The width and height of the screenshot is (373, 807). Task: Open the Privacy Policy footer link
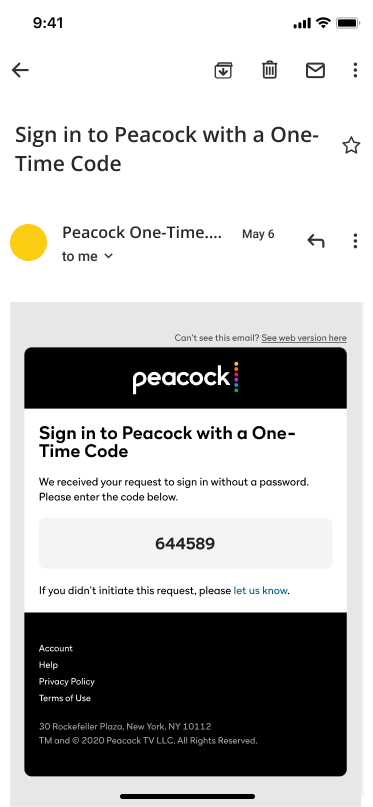66,681
